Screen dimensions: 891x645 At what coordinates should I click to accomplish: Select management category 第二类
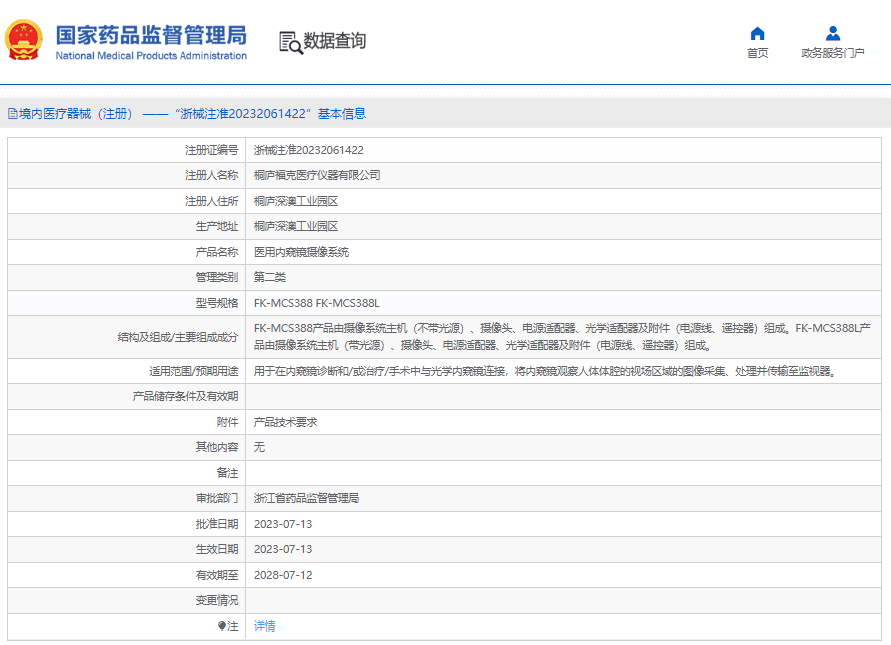(269, 277)
